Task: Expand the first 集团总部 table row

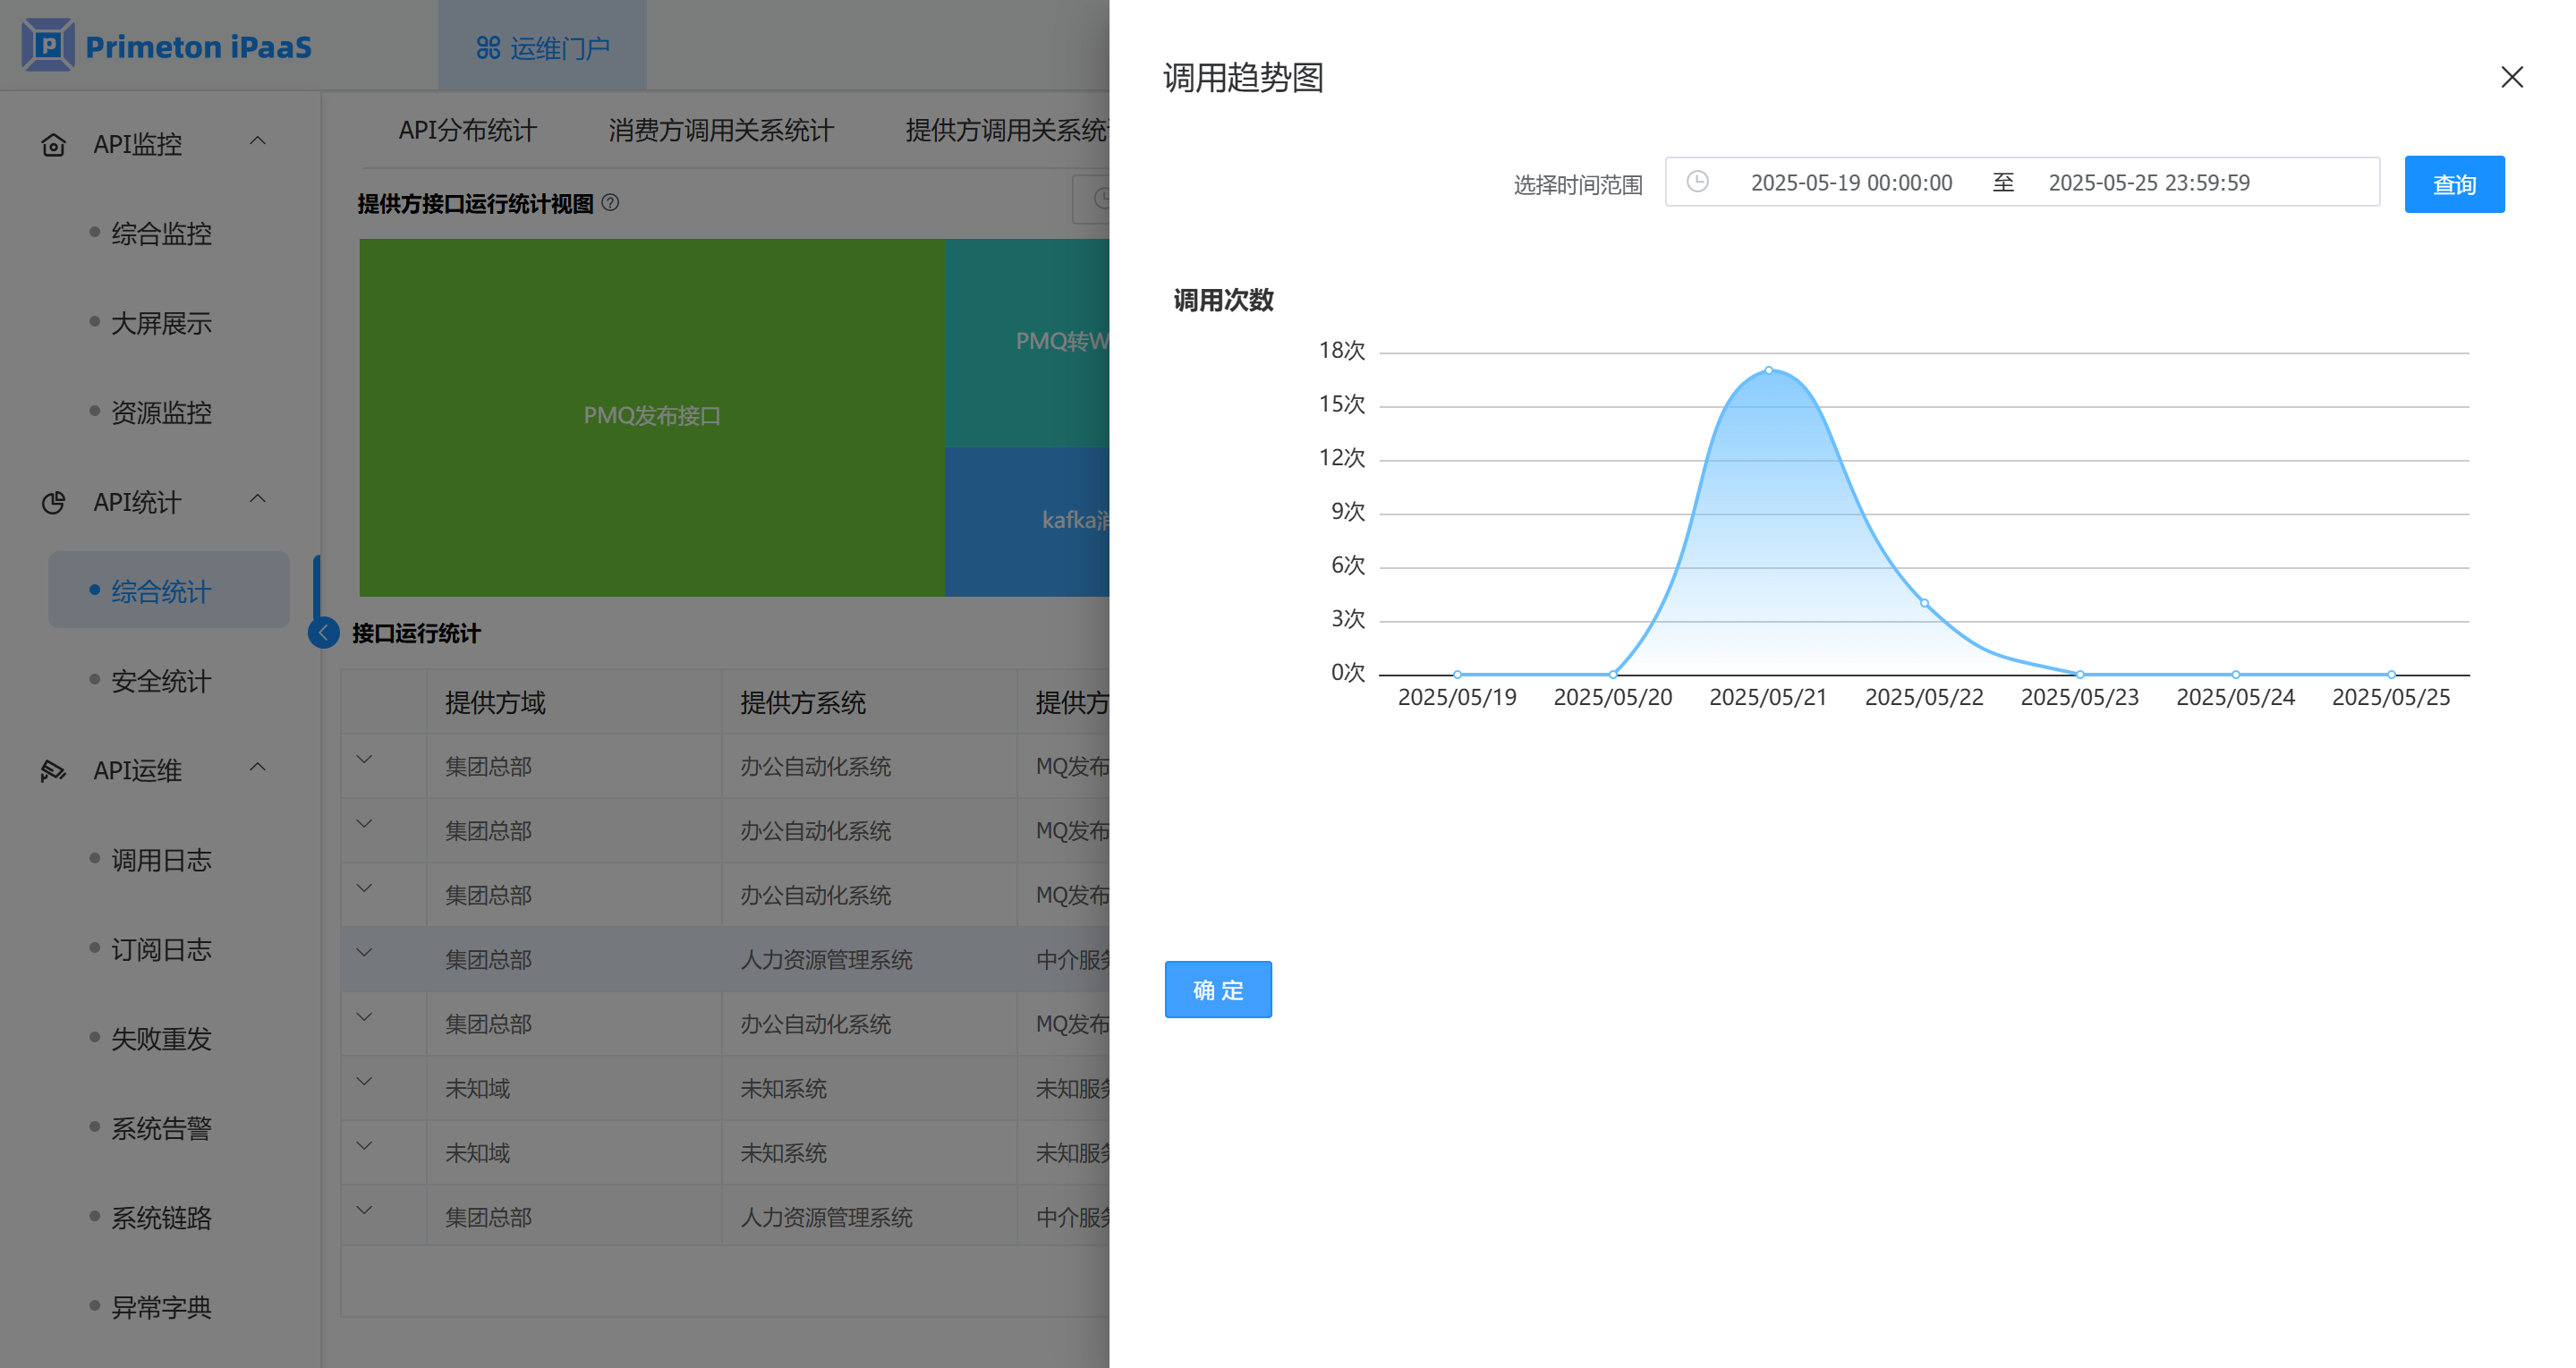Action: click(364, 760)
